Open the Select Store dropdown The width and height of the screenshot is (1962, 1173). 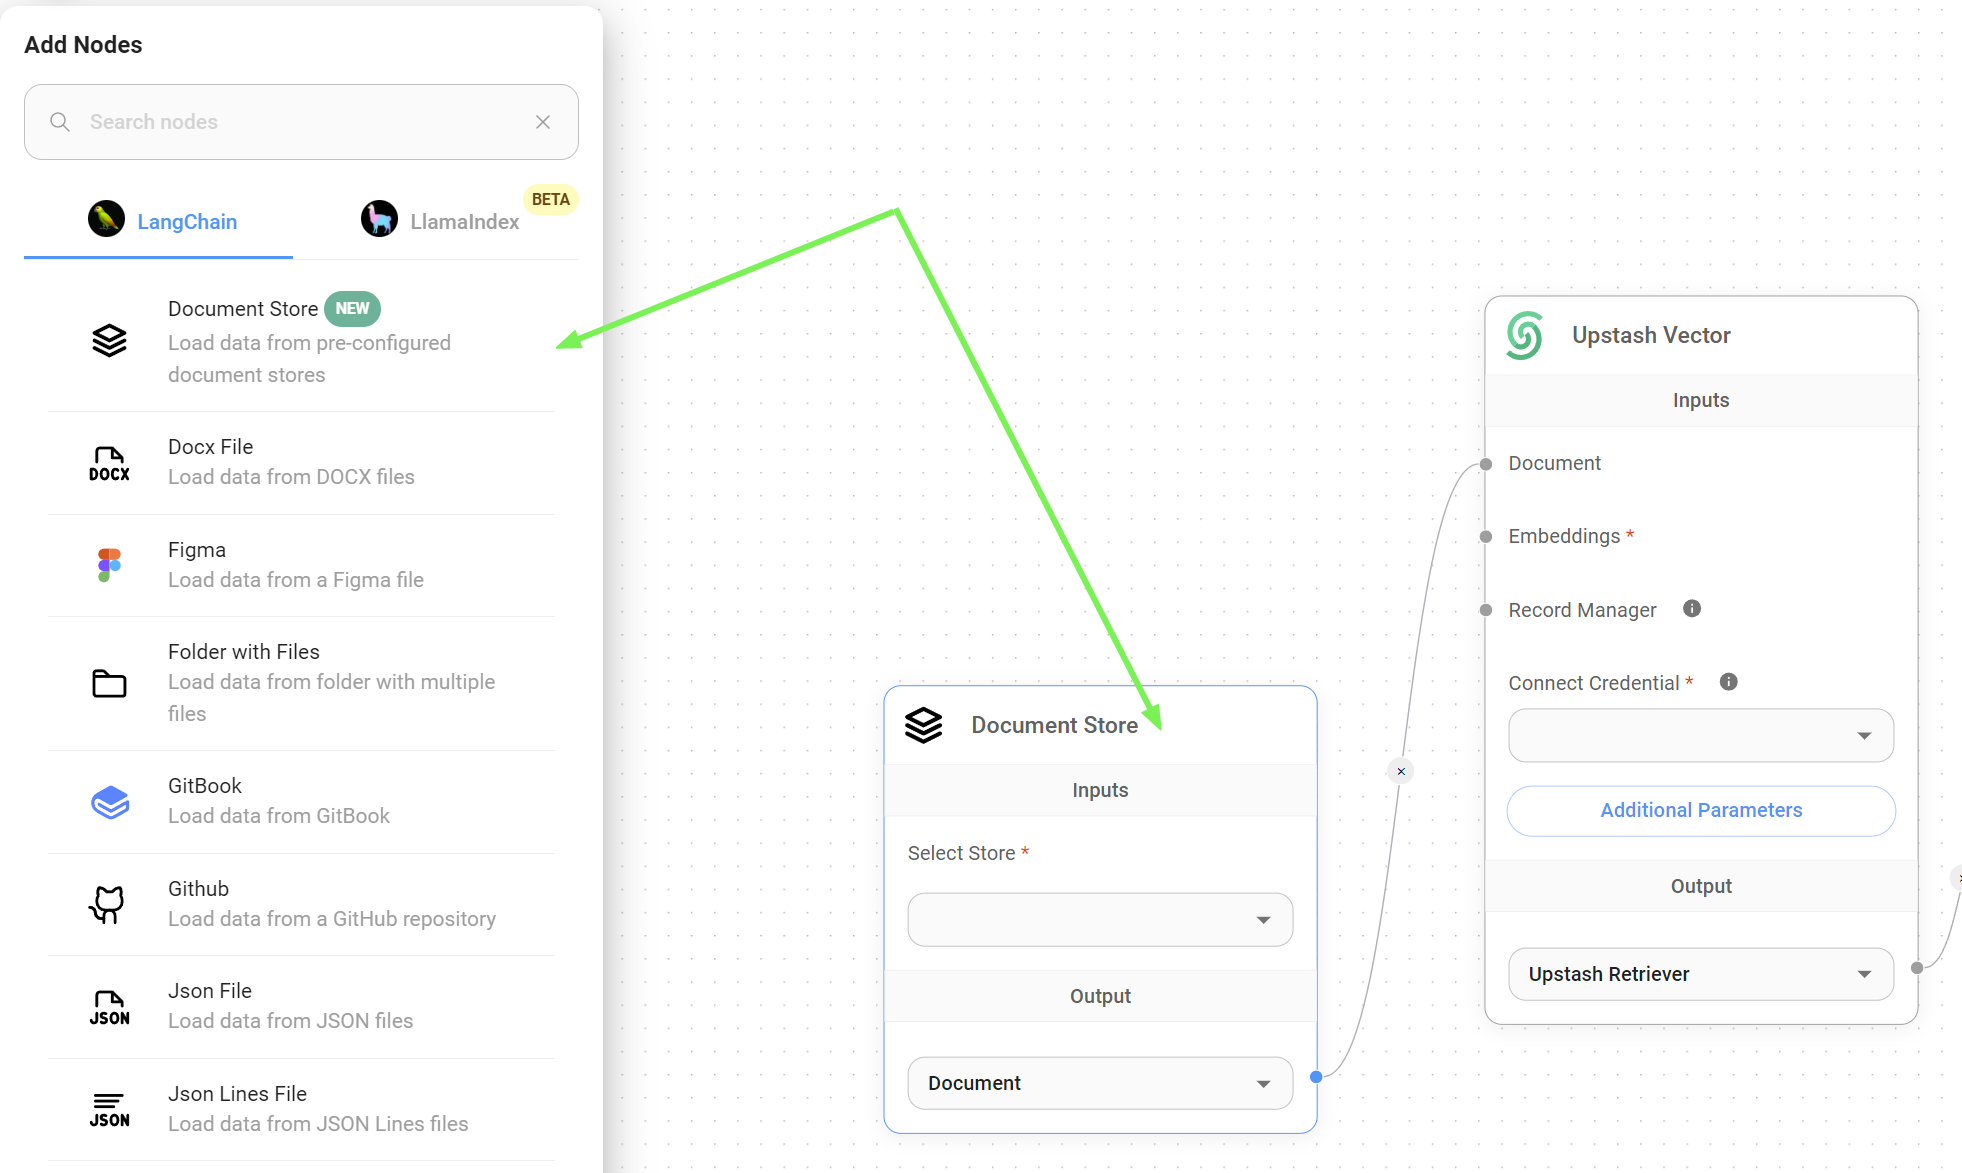click(x=1100, y=920)
